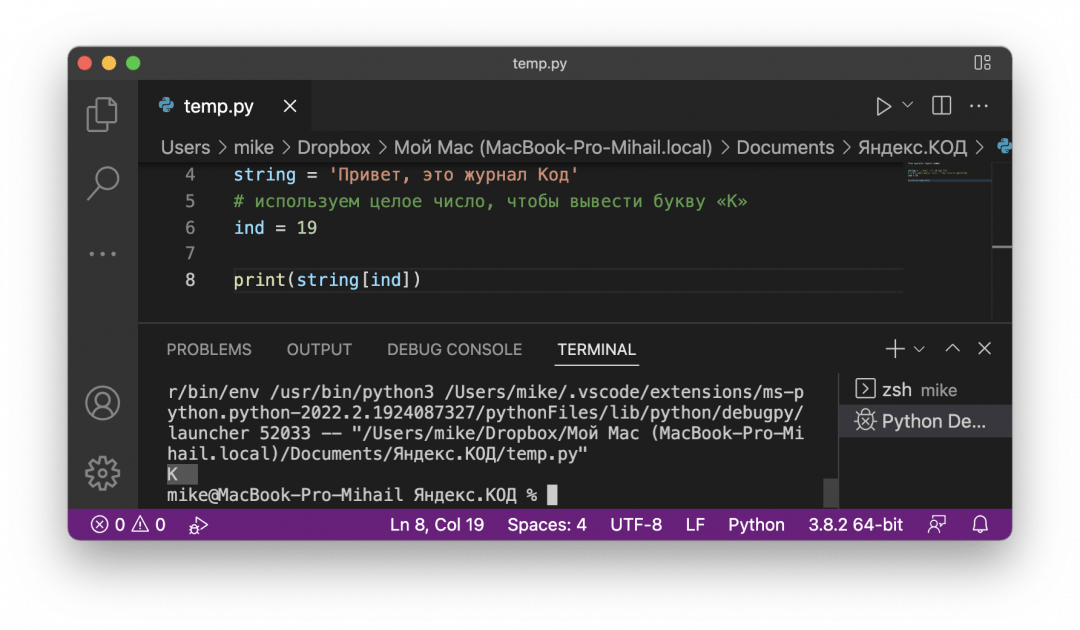Change the Python language mode in status bar

(756, 525)
